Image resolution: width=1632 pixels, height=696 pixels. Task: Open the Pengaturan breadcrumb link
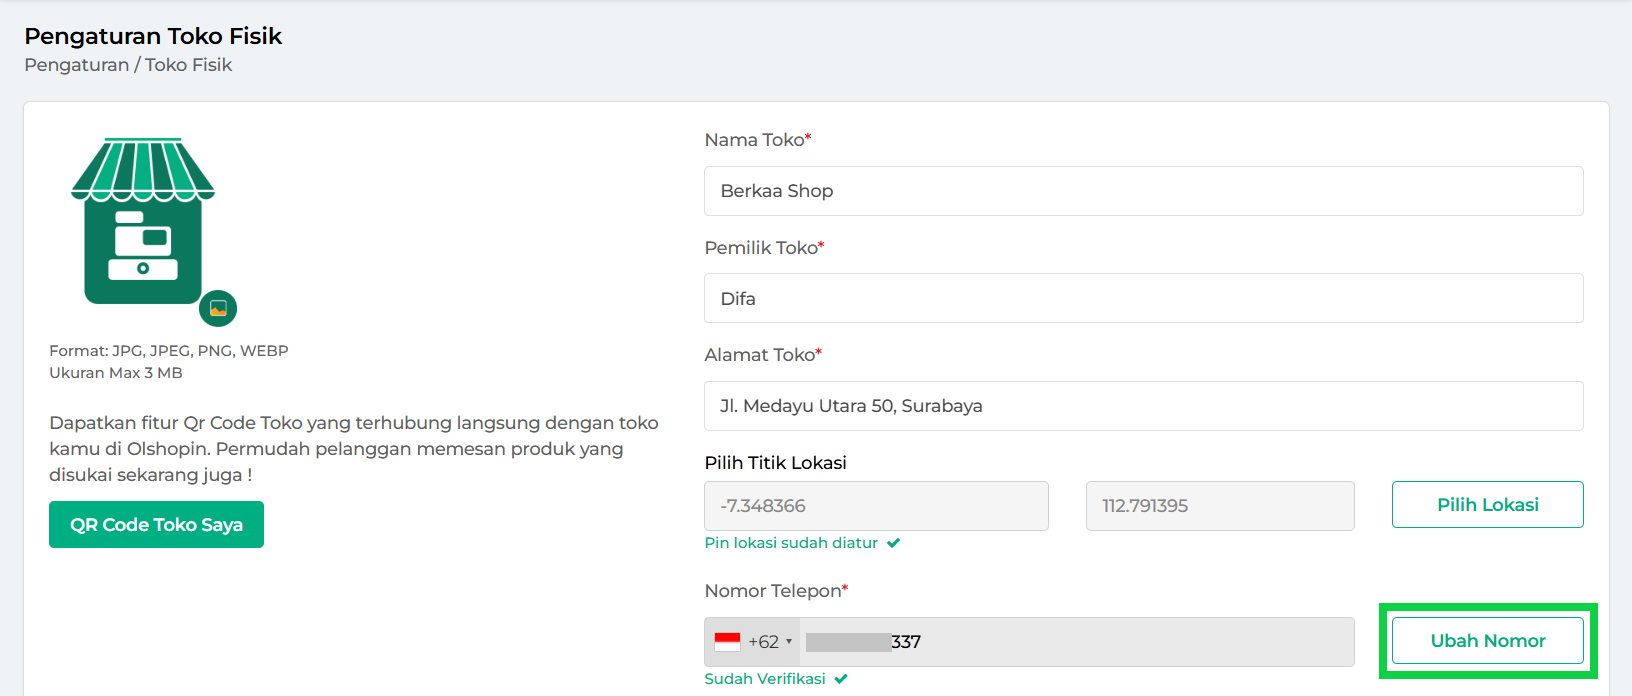coord(77,65)
